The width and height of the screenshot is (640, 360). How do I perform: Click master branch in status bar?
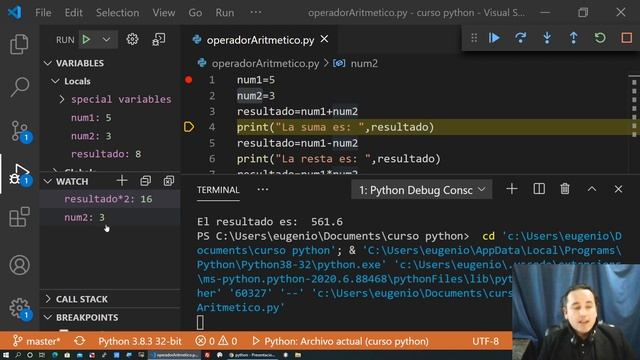36,341
